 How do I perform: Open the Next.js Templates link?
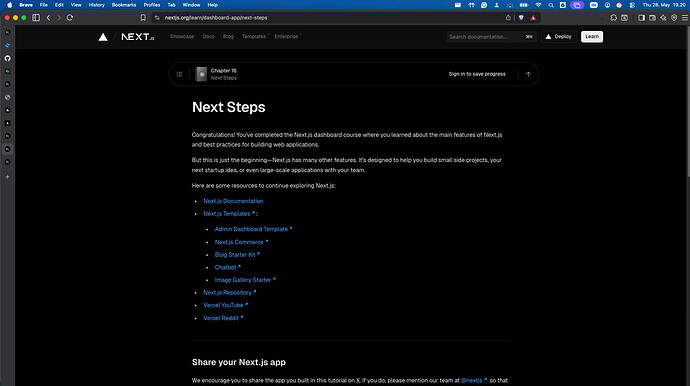pyautogui.click(x=229, y=214)
